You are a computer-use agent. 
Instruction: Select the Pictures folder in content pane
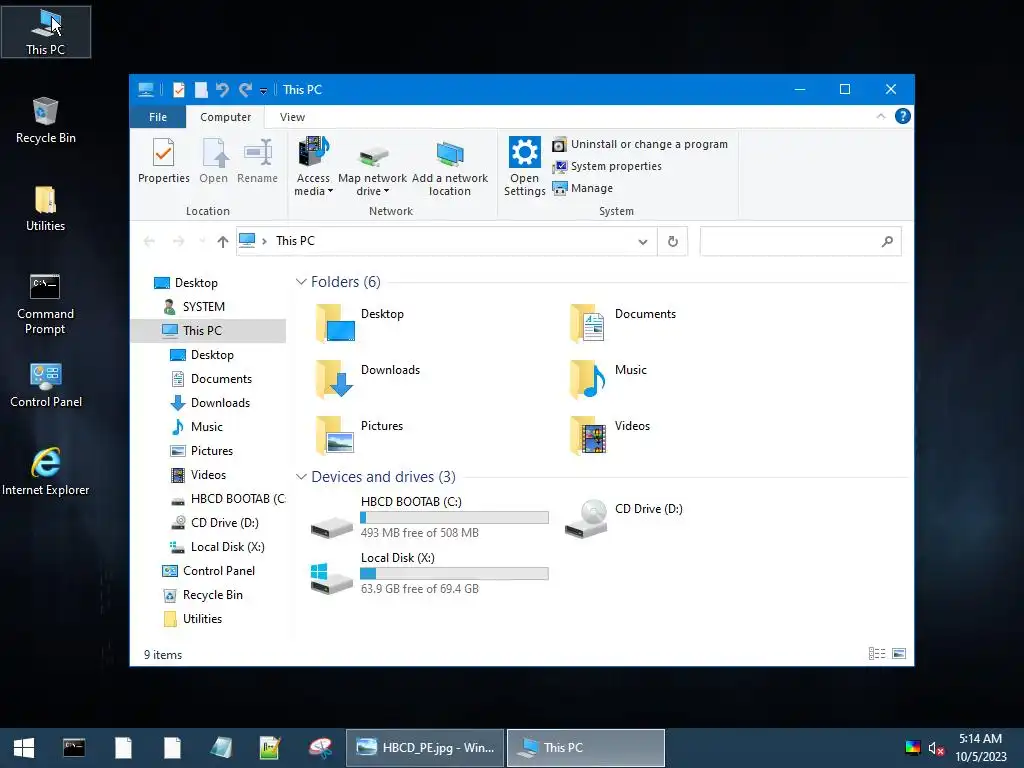[x=359, y=435]
